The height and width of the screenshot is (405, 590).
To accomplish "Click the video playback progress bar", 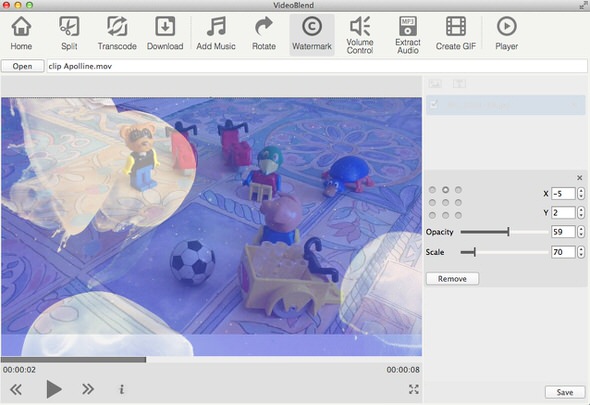I will 211,360.
